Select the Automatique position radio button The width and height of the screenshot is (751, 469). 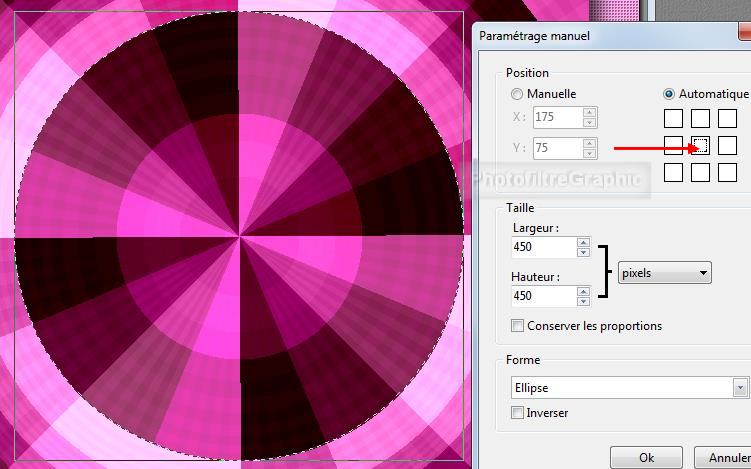pyautogui.click(x=669, y=94)
